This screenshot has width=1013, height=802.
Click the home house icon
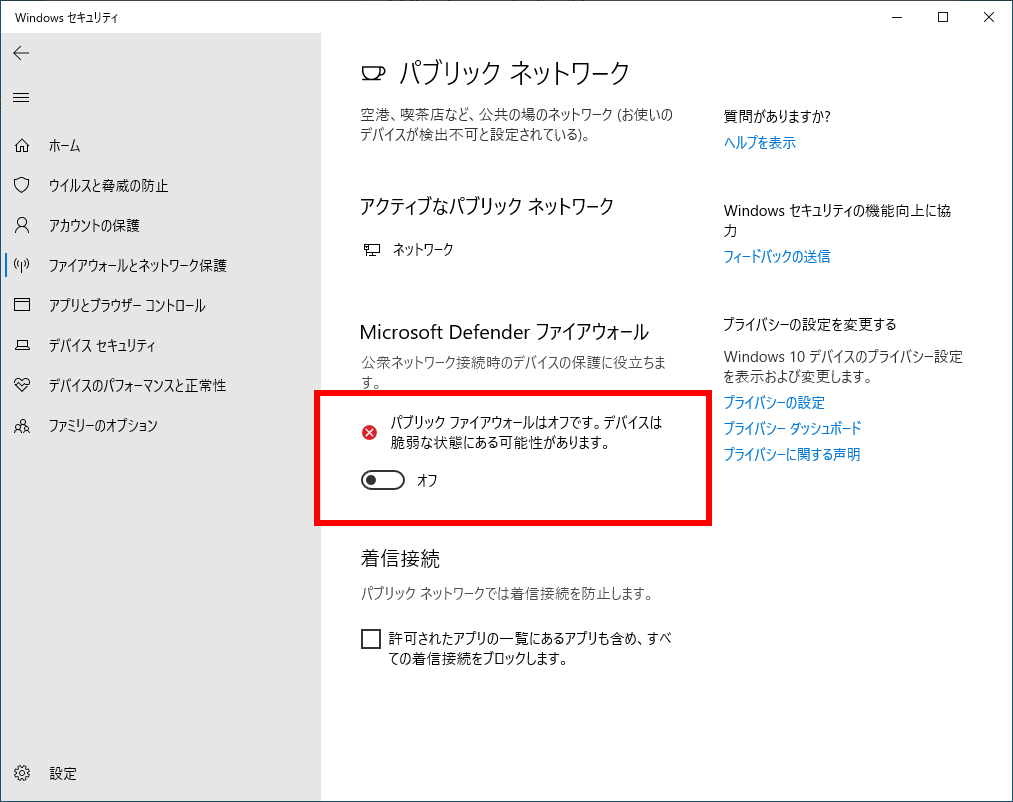(x=22, y=145)
